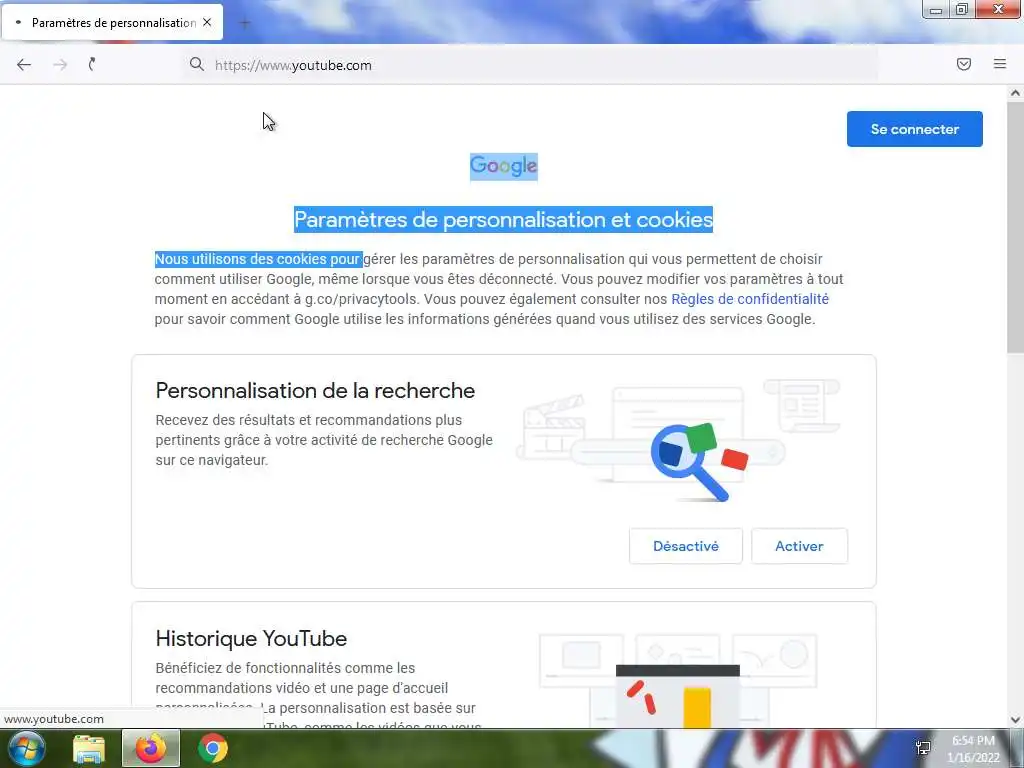The width and height of the screenshot is (1024, 768).
Task: Restore down the Firefox window
Action: (962, 9)
